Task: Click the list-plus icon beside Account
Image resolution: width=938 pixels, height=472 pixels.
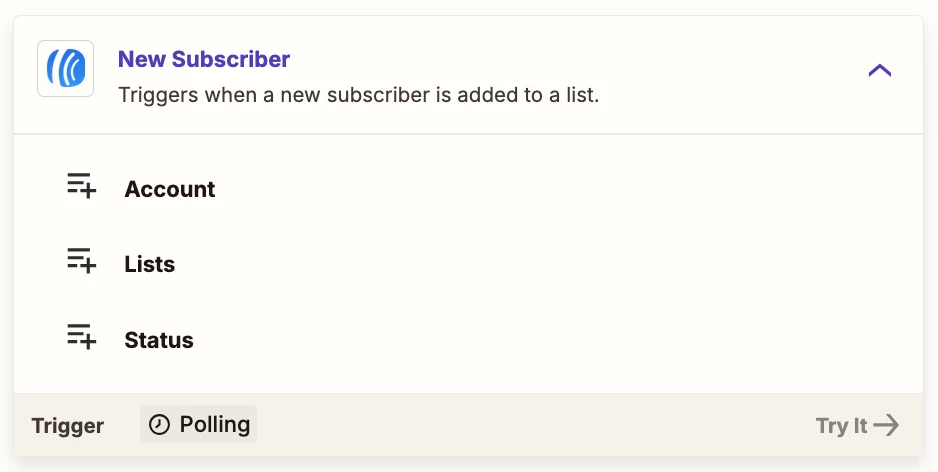Action: (81, 185)
